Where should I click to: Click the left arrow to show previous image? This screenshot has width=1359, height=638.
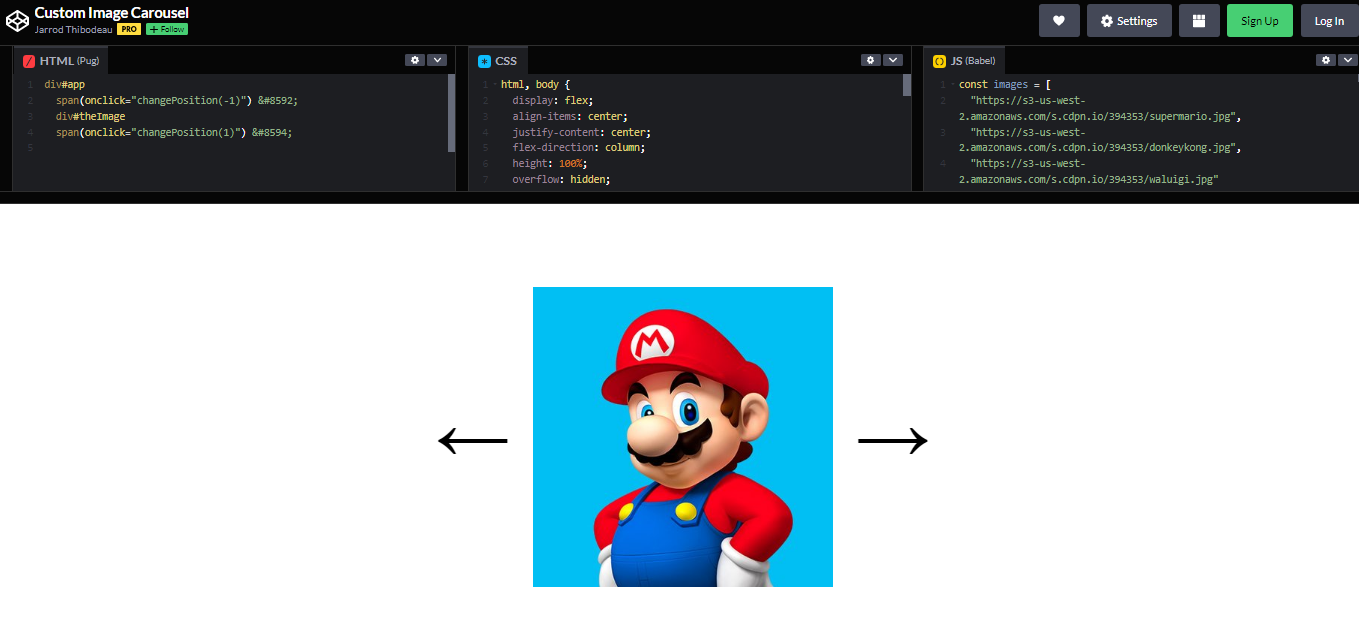[x=474, y=439]
